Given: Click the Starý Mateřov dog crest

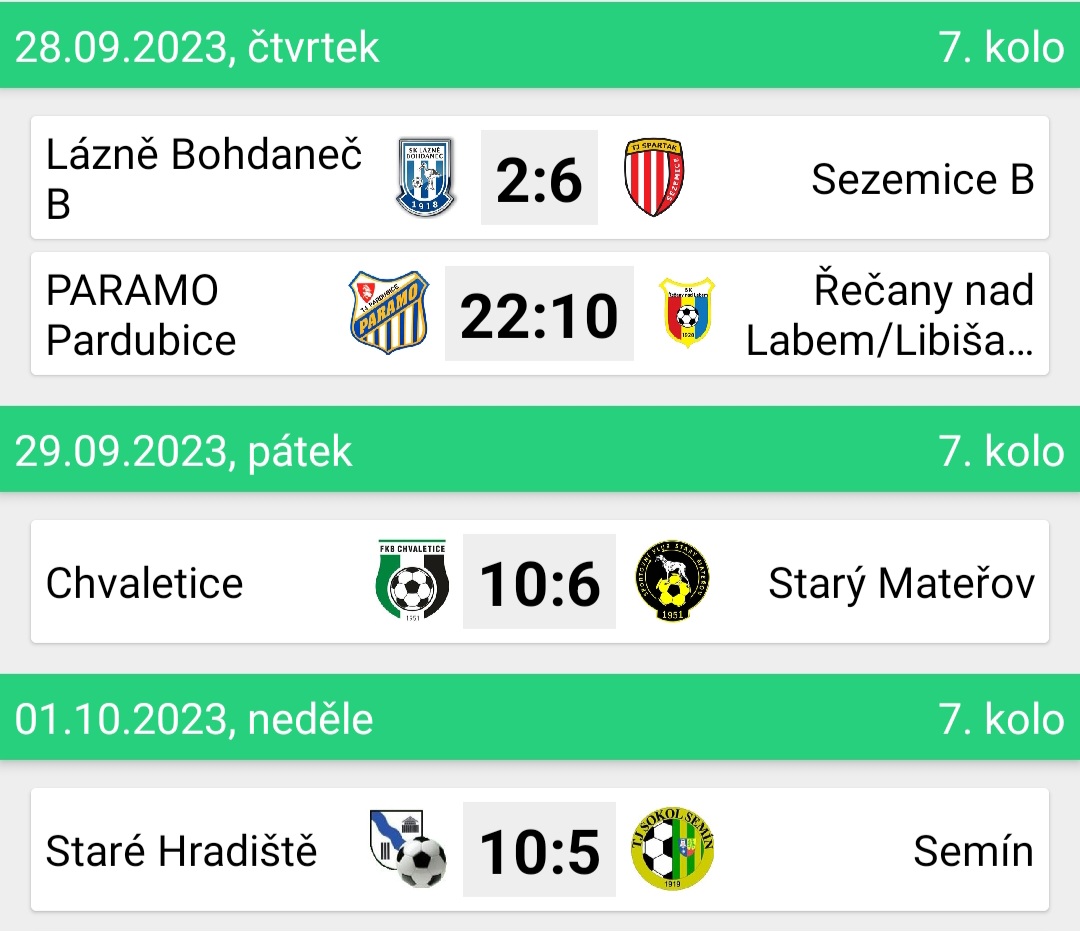Looking at the screenshot, I should click(672, 581).
